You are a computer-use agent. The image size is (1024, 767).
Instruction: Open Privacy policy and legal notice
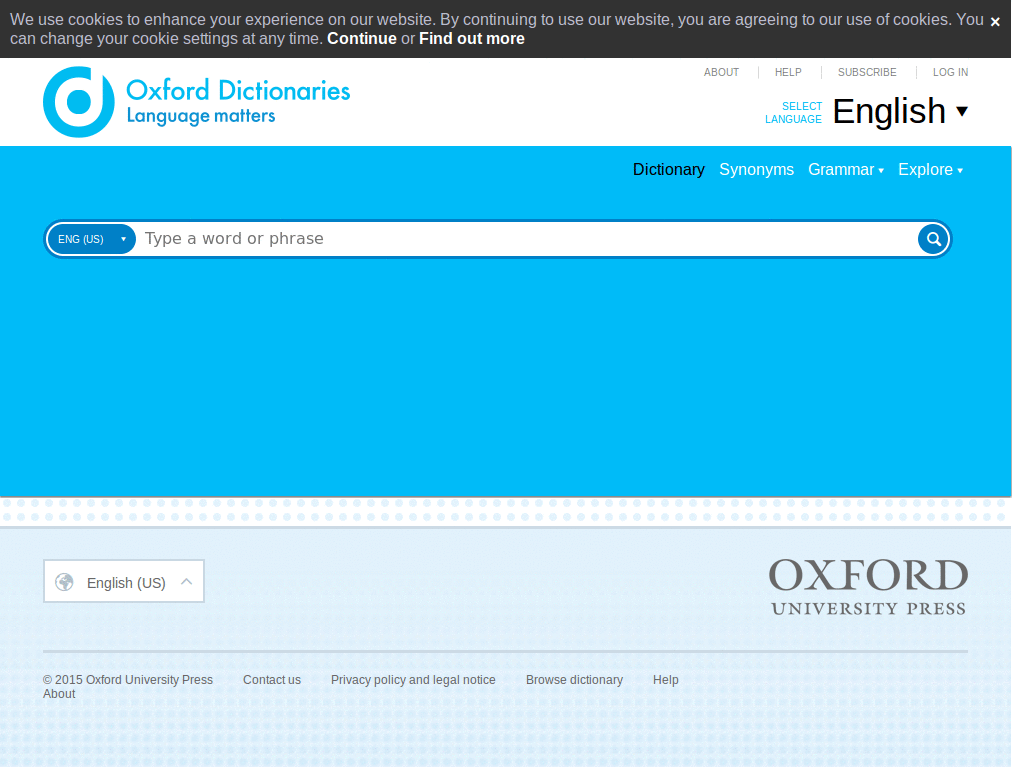413,679
